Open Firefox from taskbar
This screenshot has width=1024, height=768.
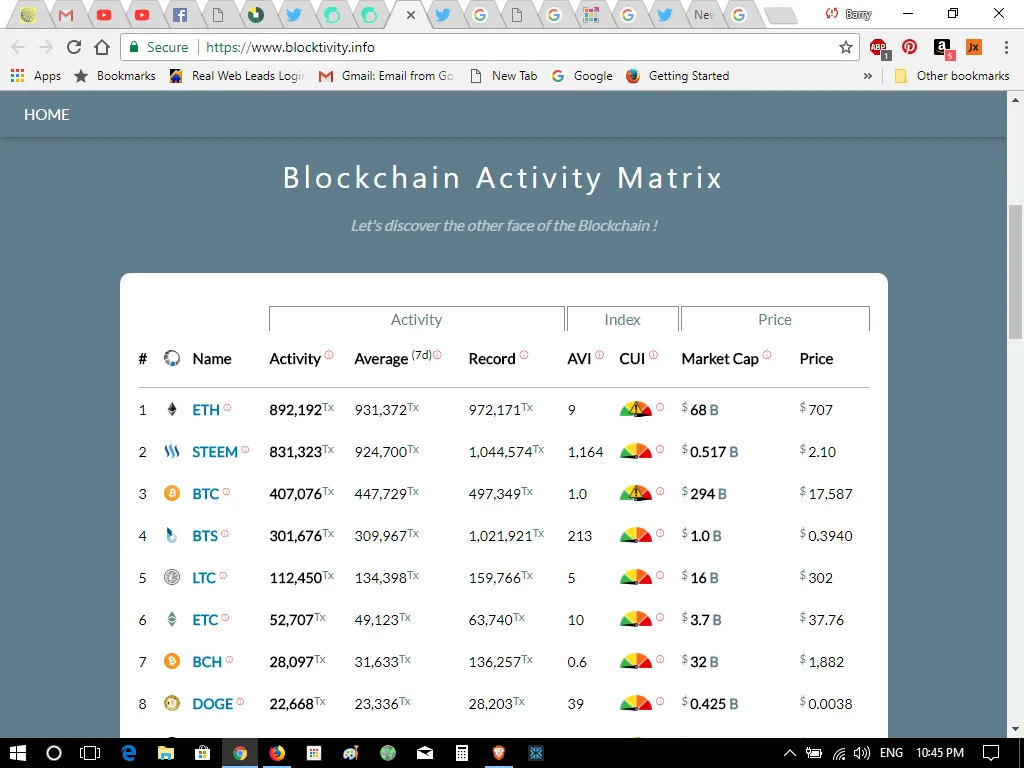pos(277,753)
